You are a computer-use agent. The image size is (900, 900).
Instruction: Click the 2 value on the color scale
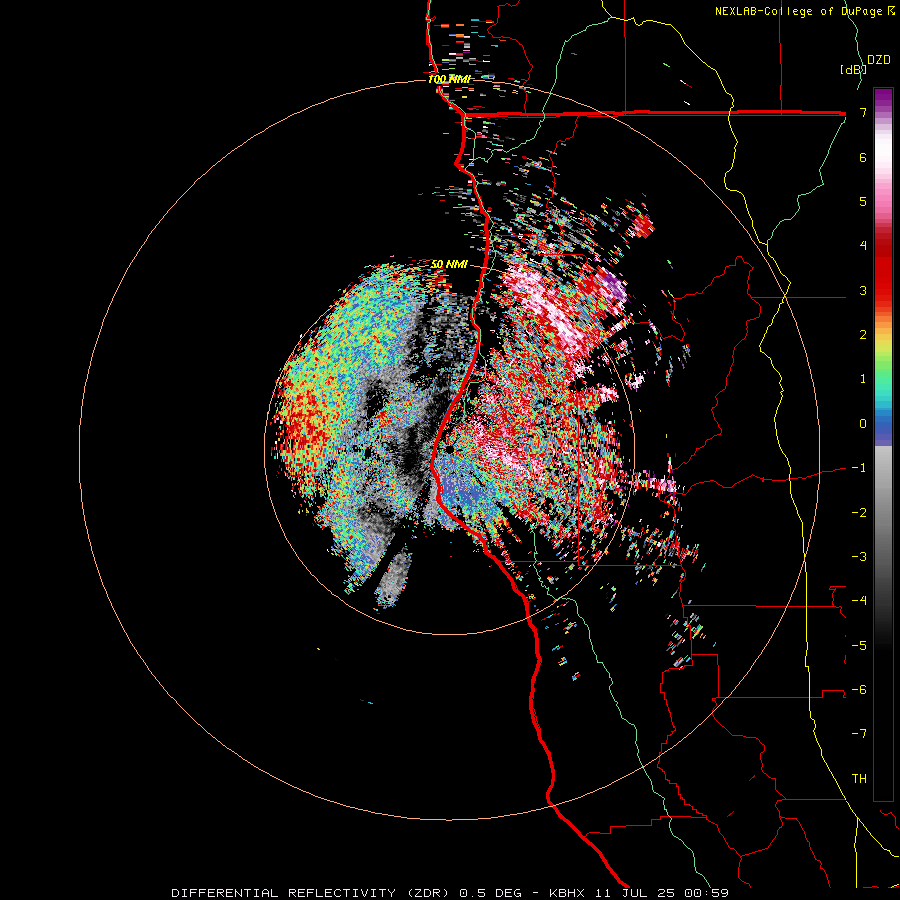pyautogui.click(x=863, y=335)
